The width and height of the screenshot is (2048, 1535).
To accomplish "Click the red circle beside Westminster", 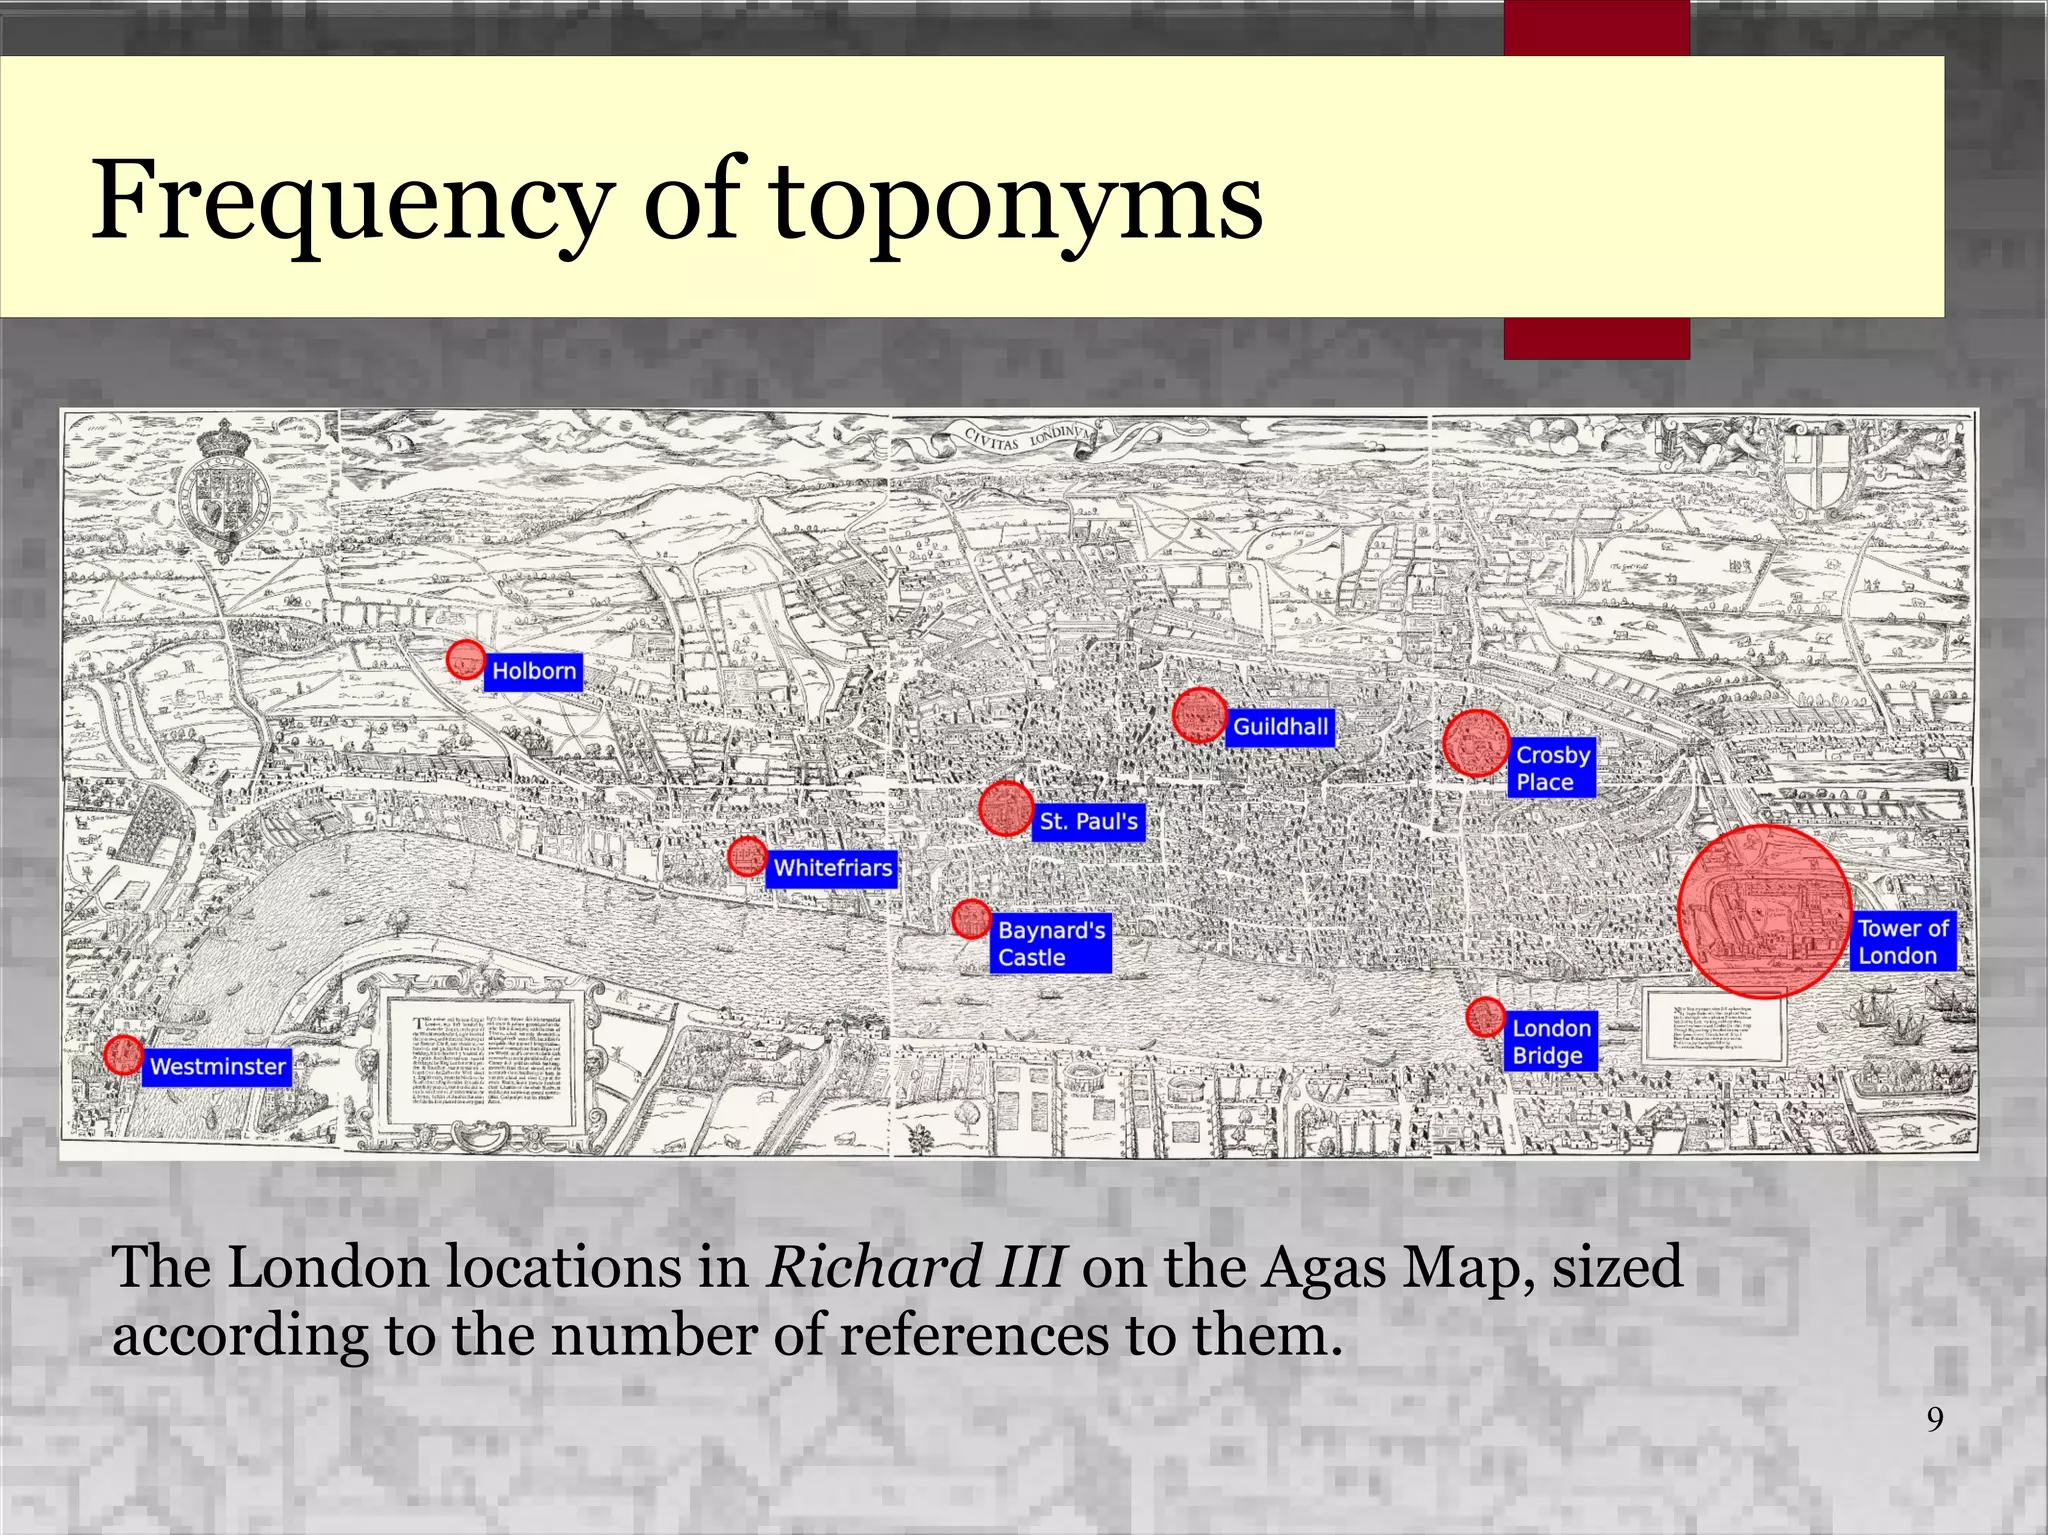I will [x=124, y=1055].
